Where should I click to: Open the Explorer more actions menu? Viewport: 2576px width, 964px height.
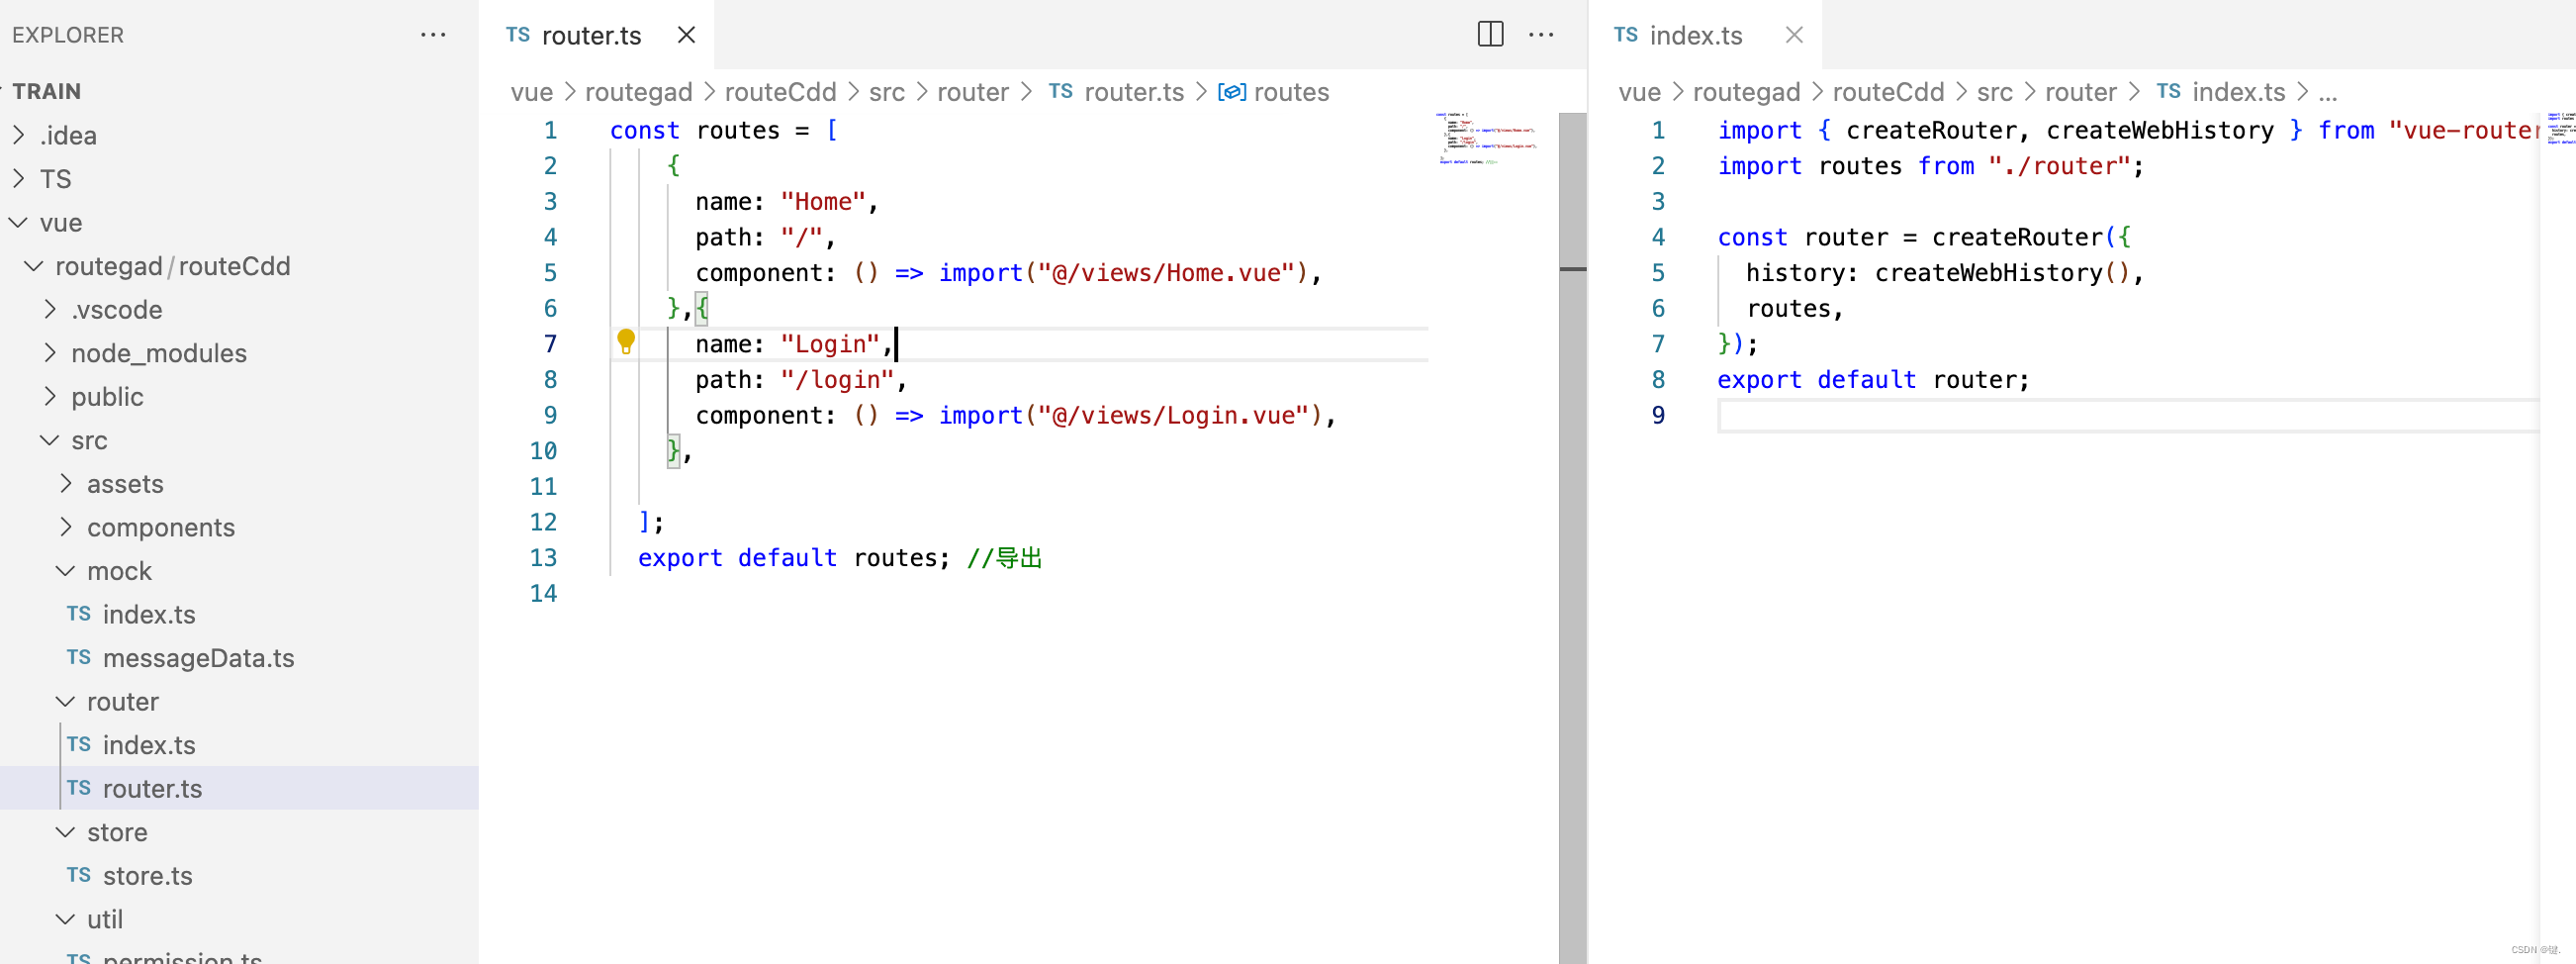click(432, 35)
